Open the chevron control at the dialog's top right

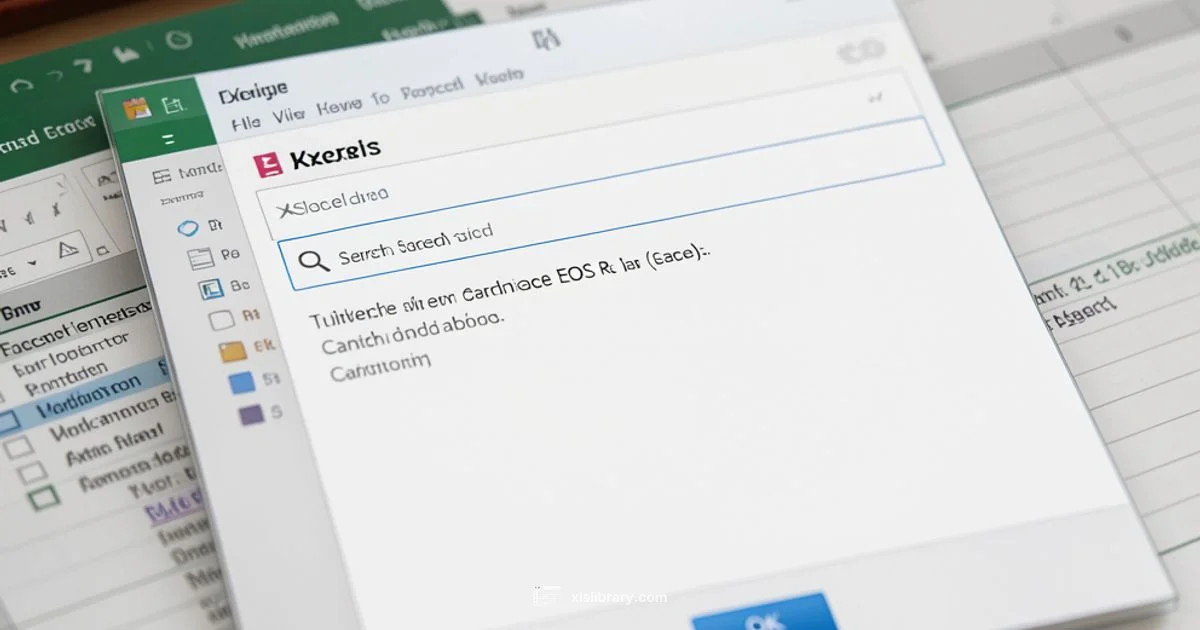(x=873, y=96)
